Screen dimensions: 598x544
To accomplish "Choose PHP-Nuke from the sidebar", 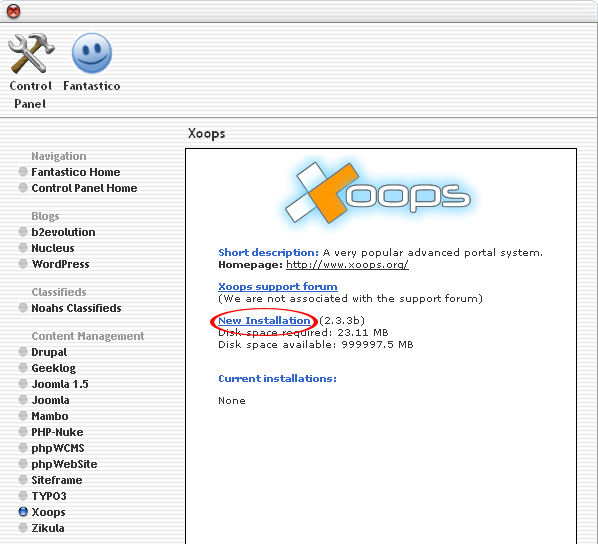I will [57, 432].
